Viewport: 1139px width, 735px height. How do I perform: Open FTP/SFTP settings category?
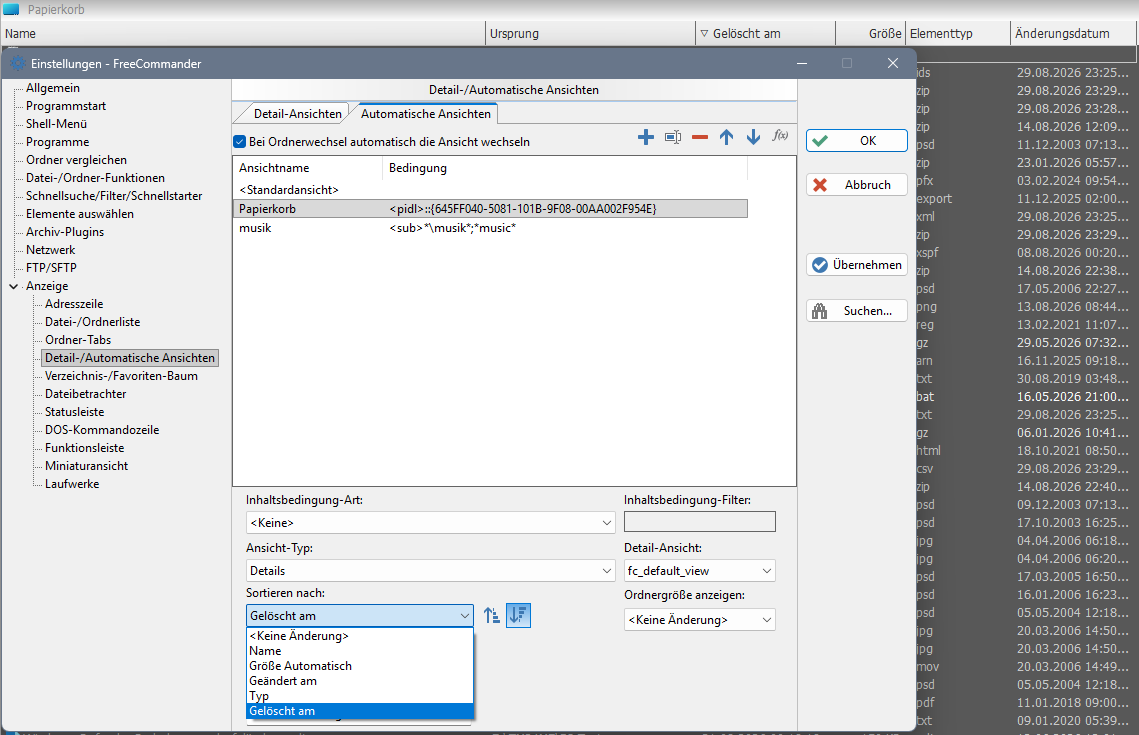[x=51, y=268]
